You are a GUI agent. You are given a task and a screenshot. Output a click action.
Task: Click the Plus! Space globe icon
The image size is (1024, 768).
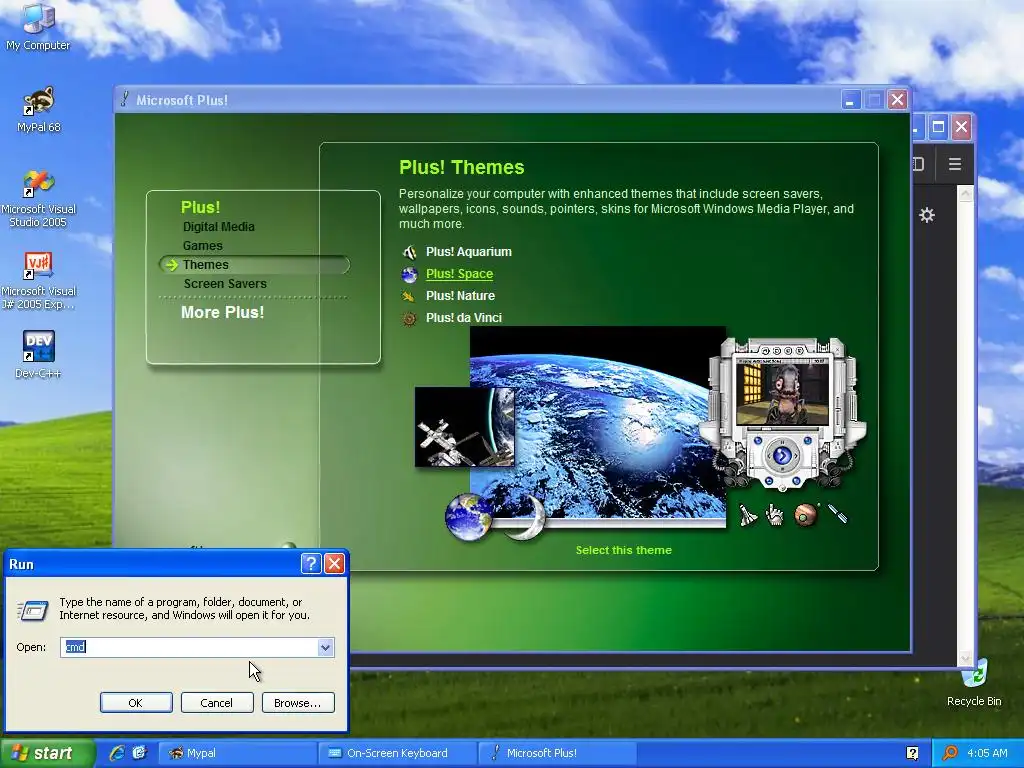[409, 274]
